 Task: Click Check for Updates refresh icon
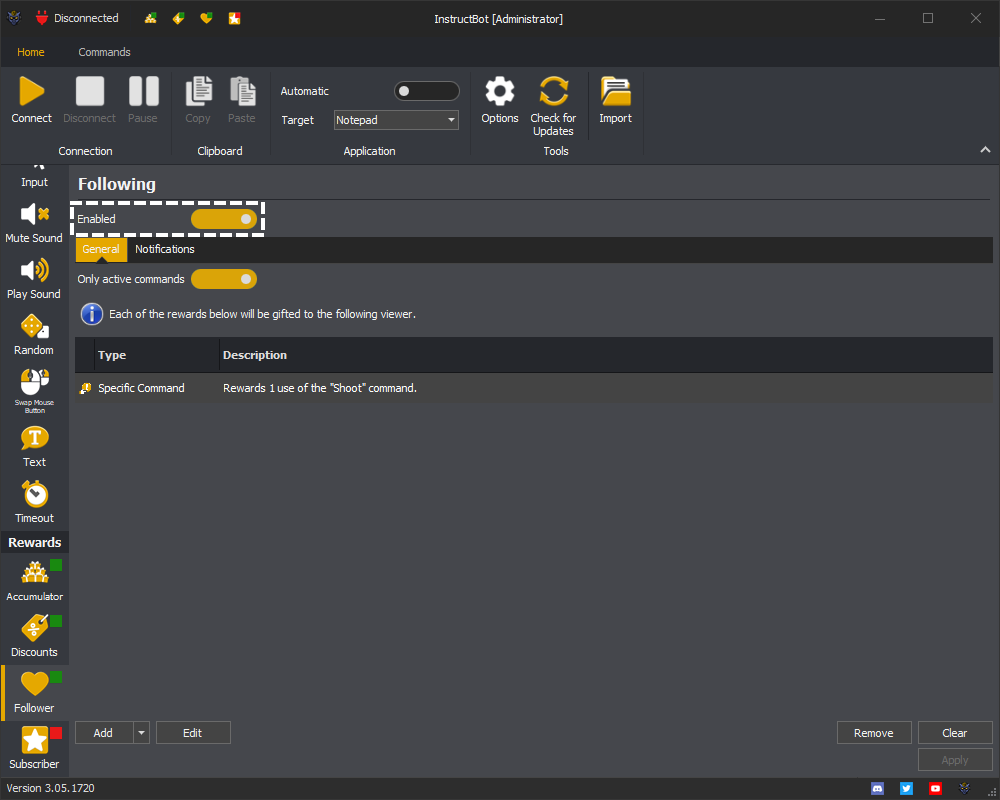pos(553,91)
